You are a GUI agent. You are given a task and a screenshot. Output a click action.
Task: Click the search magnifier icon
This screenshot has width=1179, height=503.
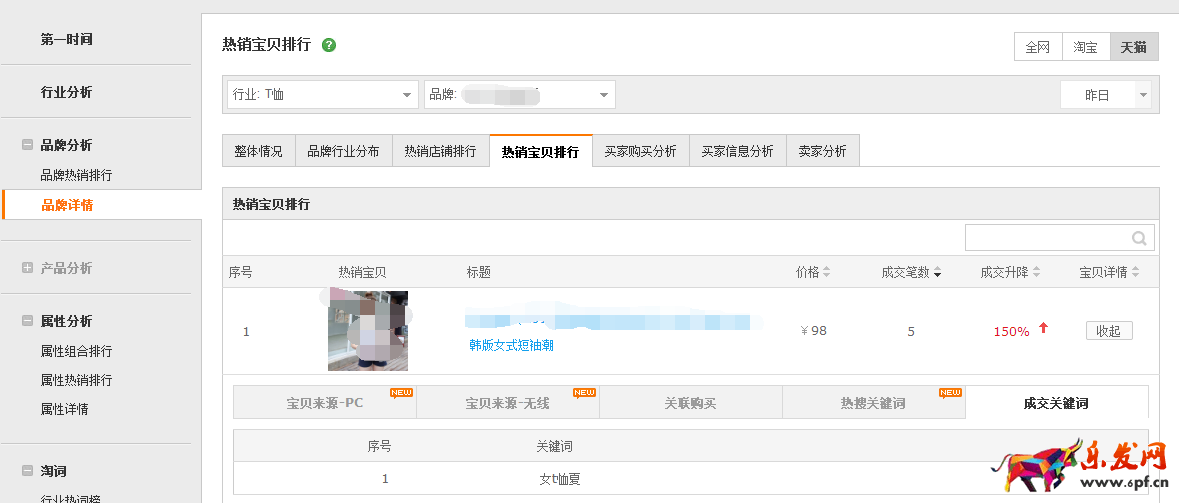[1139, 238]
